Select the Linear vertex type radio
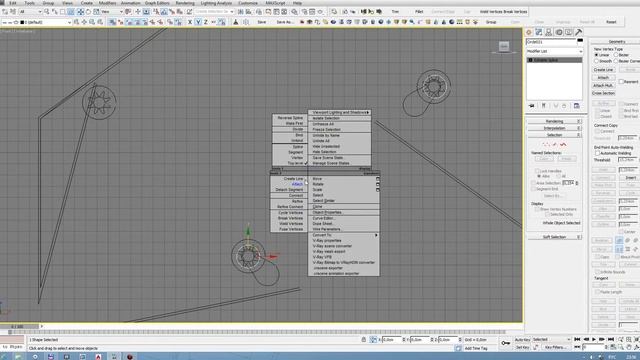 (596, 55)
